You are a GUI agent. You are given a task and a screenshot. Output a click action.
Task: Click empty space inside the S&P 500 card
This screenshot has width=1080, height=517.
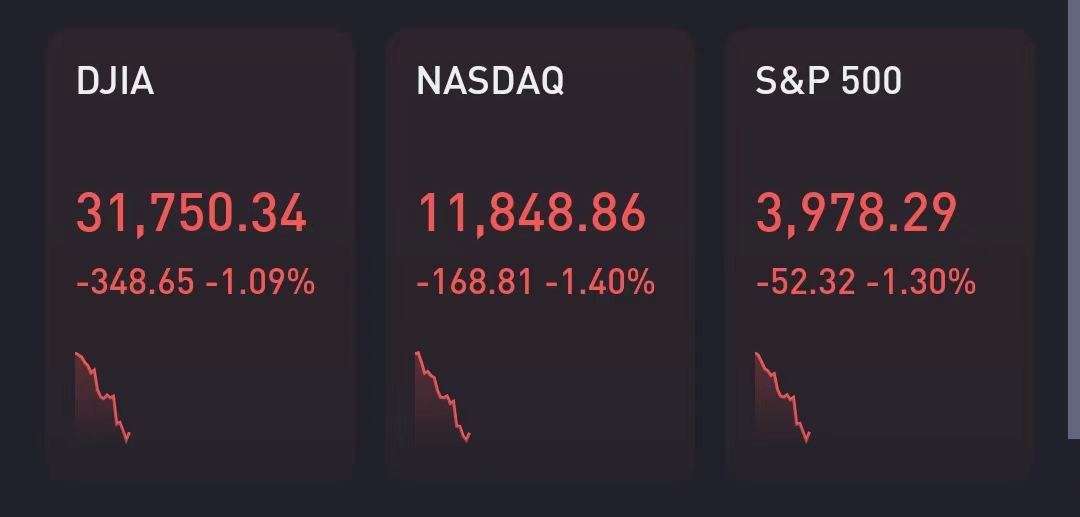[930, 400]
